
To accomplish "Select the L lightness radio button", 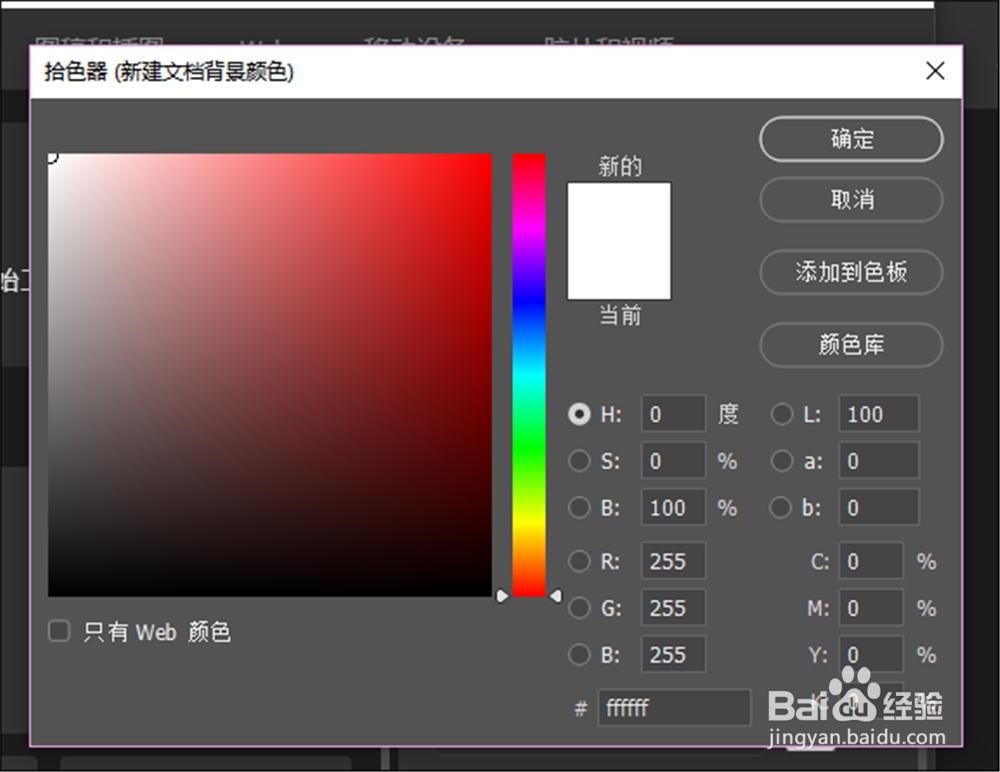I will pyautogui.click(x=781, y=414).
